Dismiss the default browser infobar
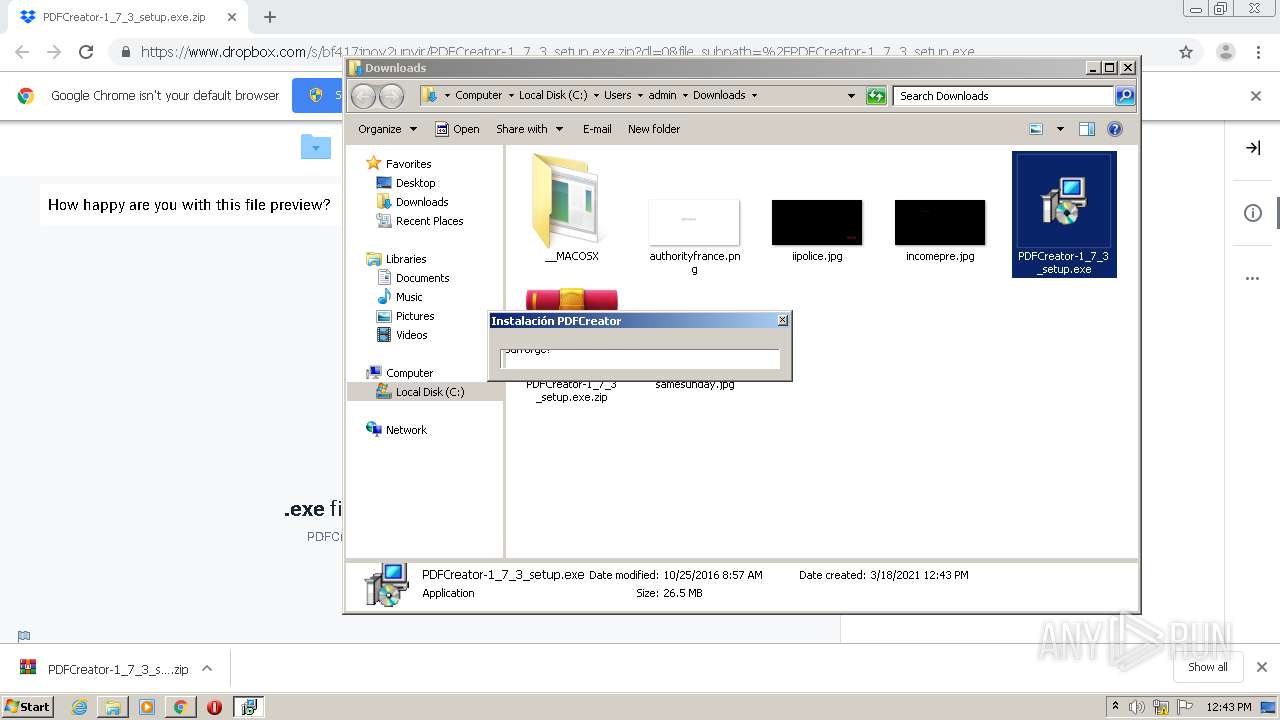1280x720 pixels. click(x=1256, y=96)
